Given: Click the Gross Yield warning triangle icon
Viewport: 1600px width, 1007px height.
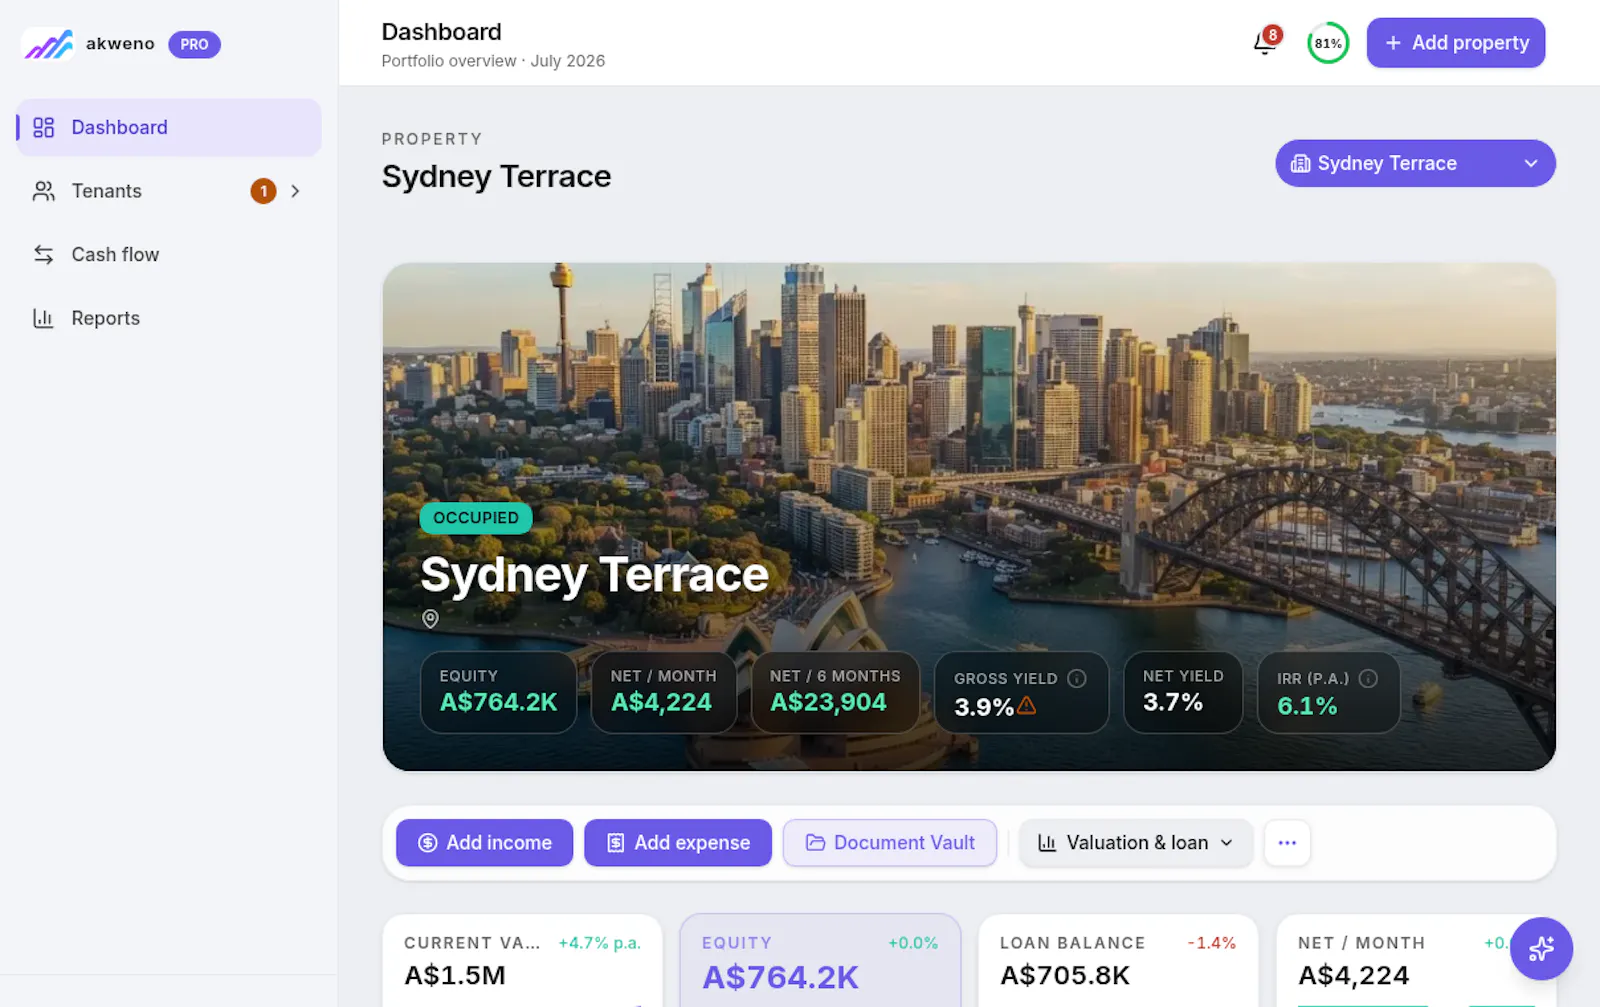Looking at the screenshot, I should (1027, 706).
